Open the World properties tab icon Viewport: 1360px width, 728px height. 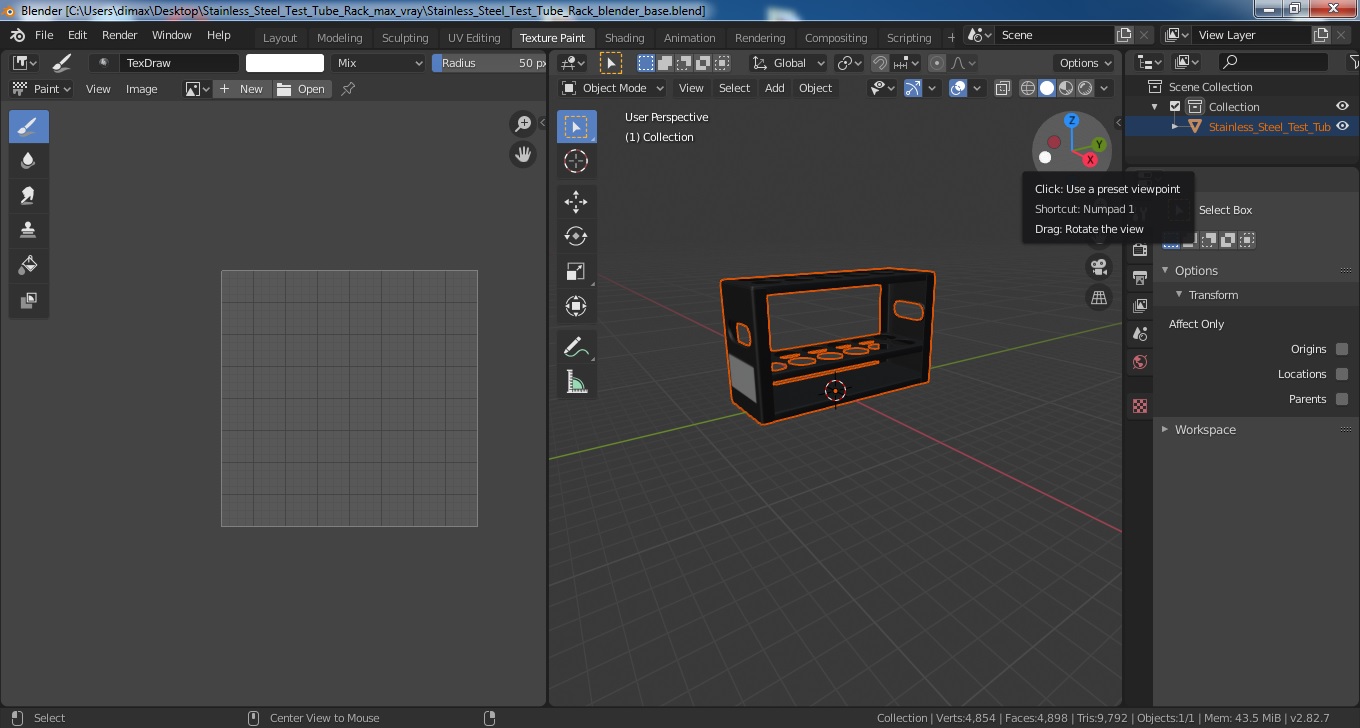(x=1140, y=362)
